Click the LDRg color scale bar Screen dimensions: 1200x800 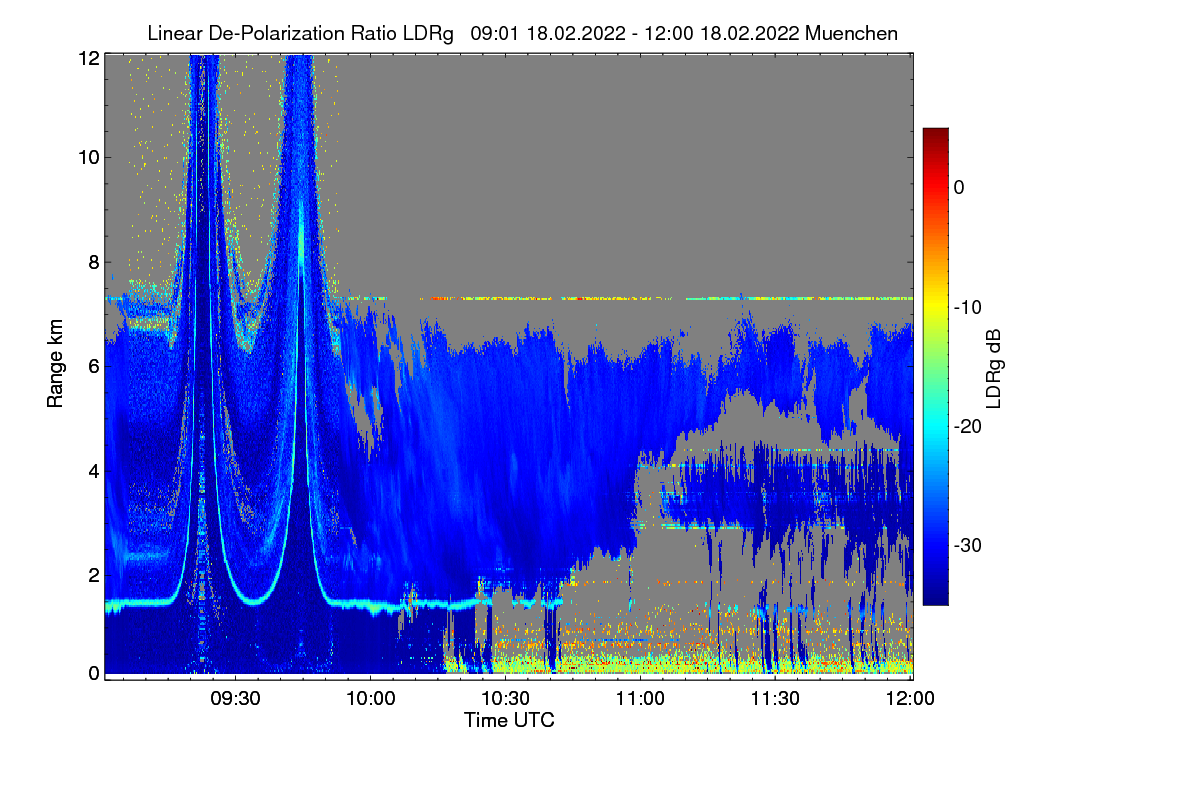coord(935,366)
